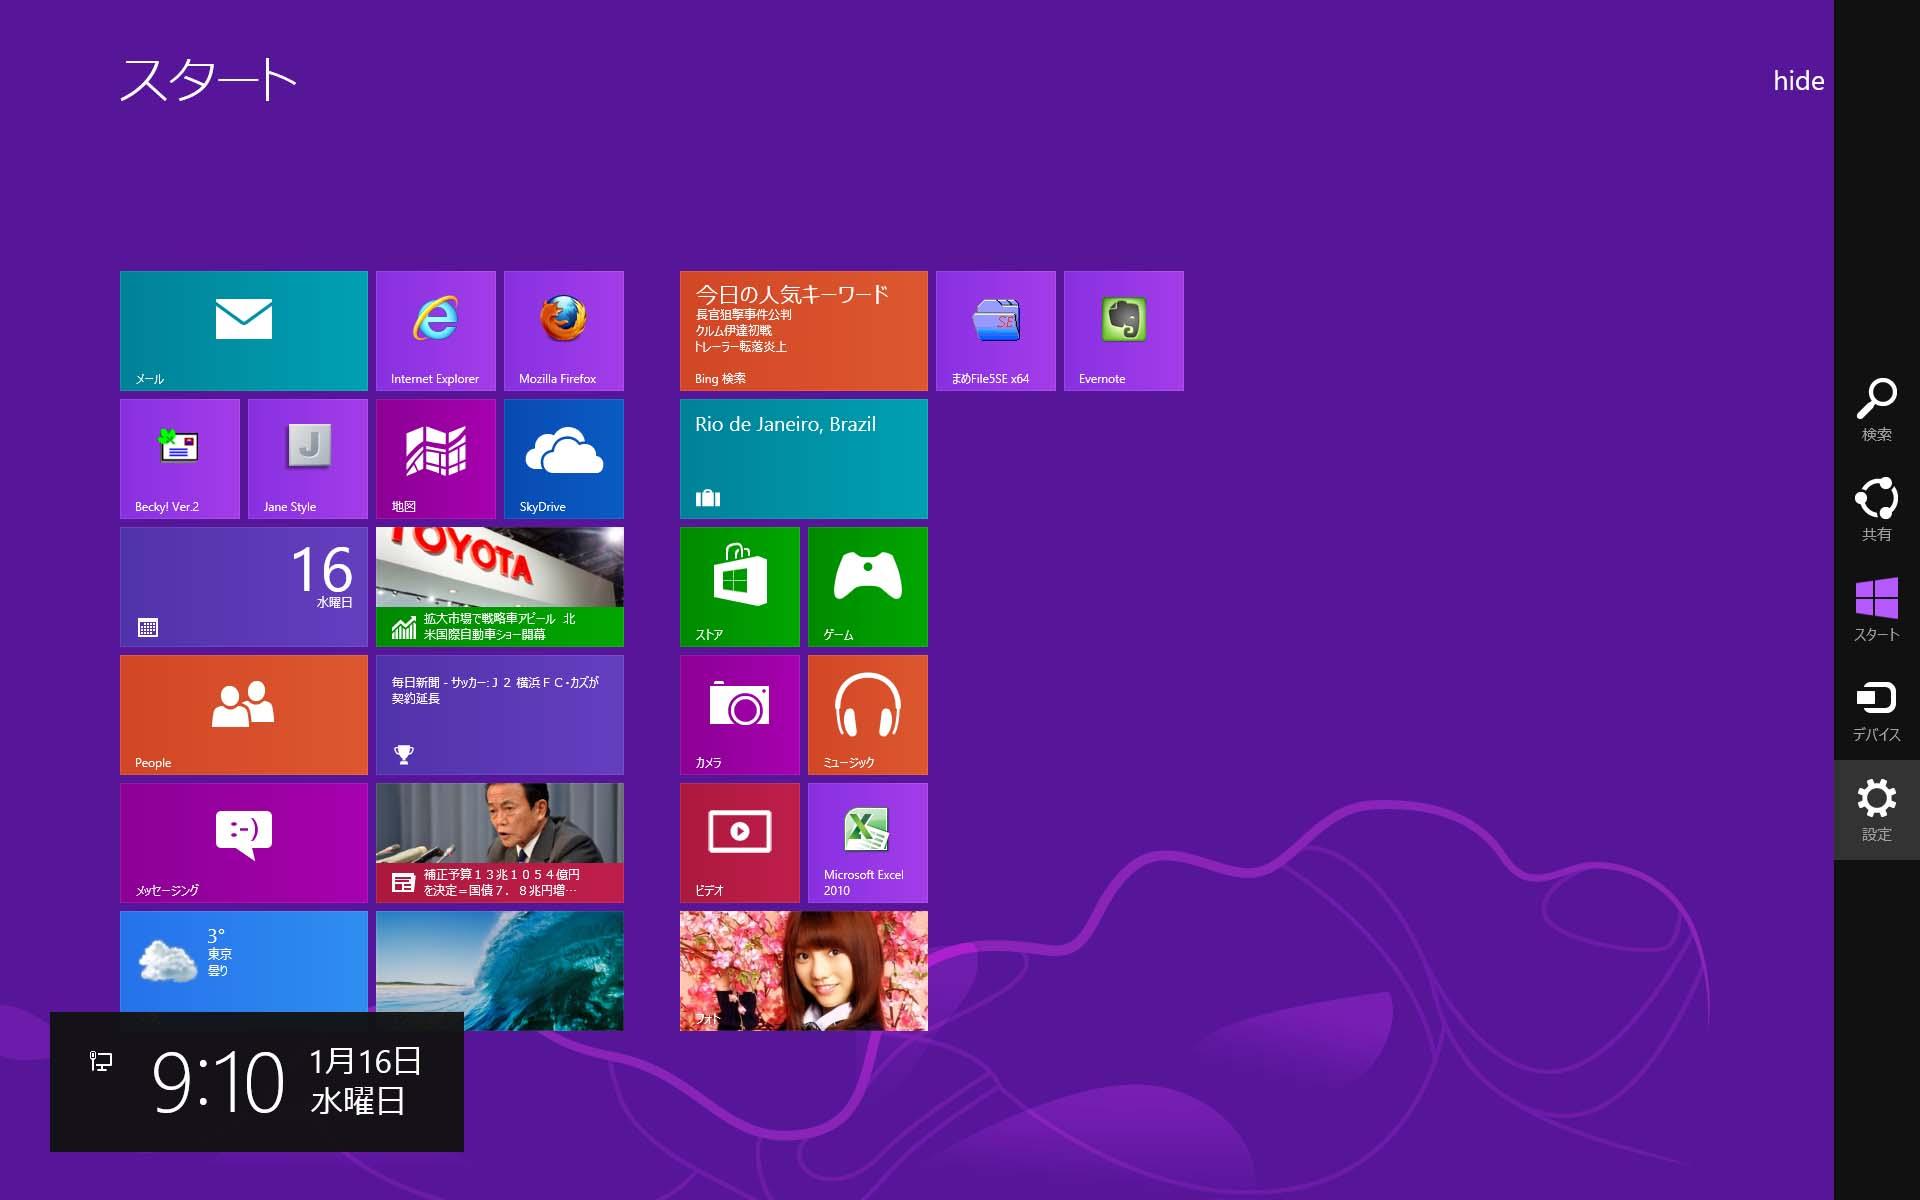Screen dimensions: 1920x1200
Task: Open the Camera tile
Action: 739,714
